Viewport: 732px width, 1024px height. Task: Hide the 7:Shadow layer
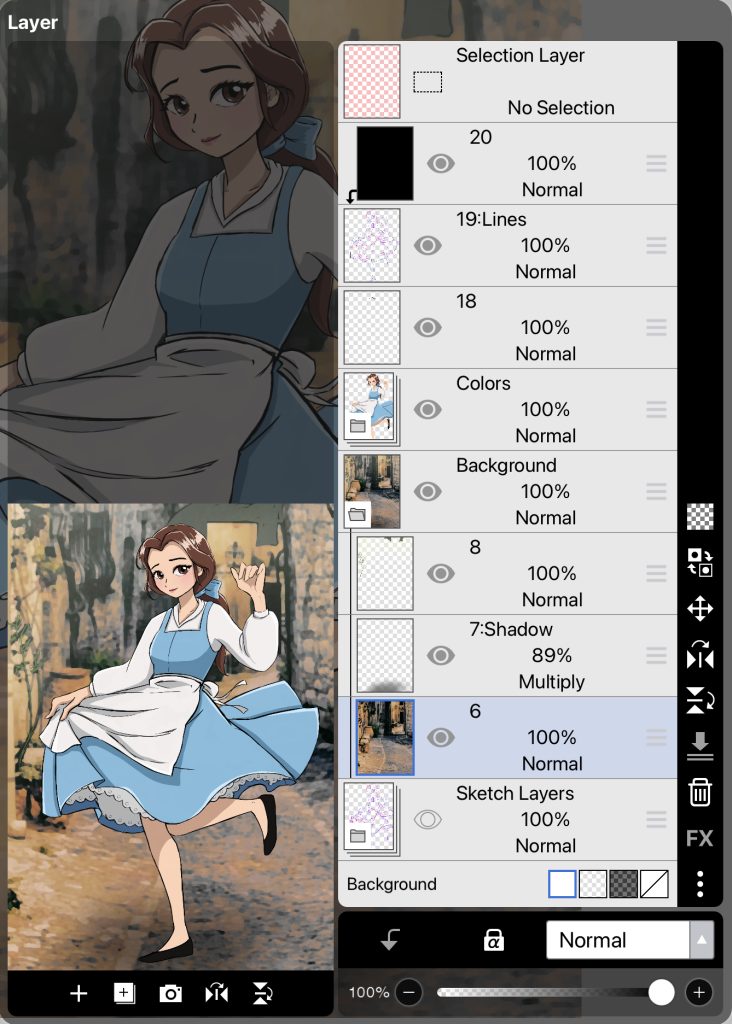441,655
